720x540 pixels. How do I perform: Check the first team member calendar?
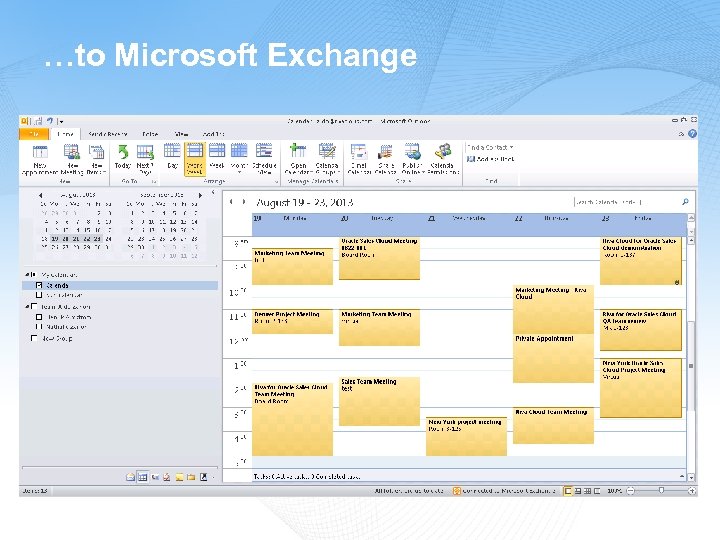(39, 317)
